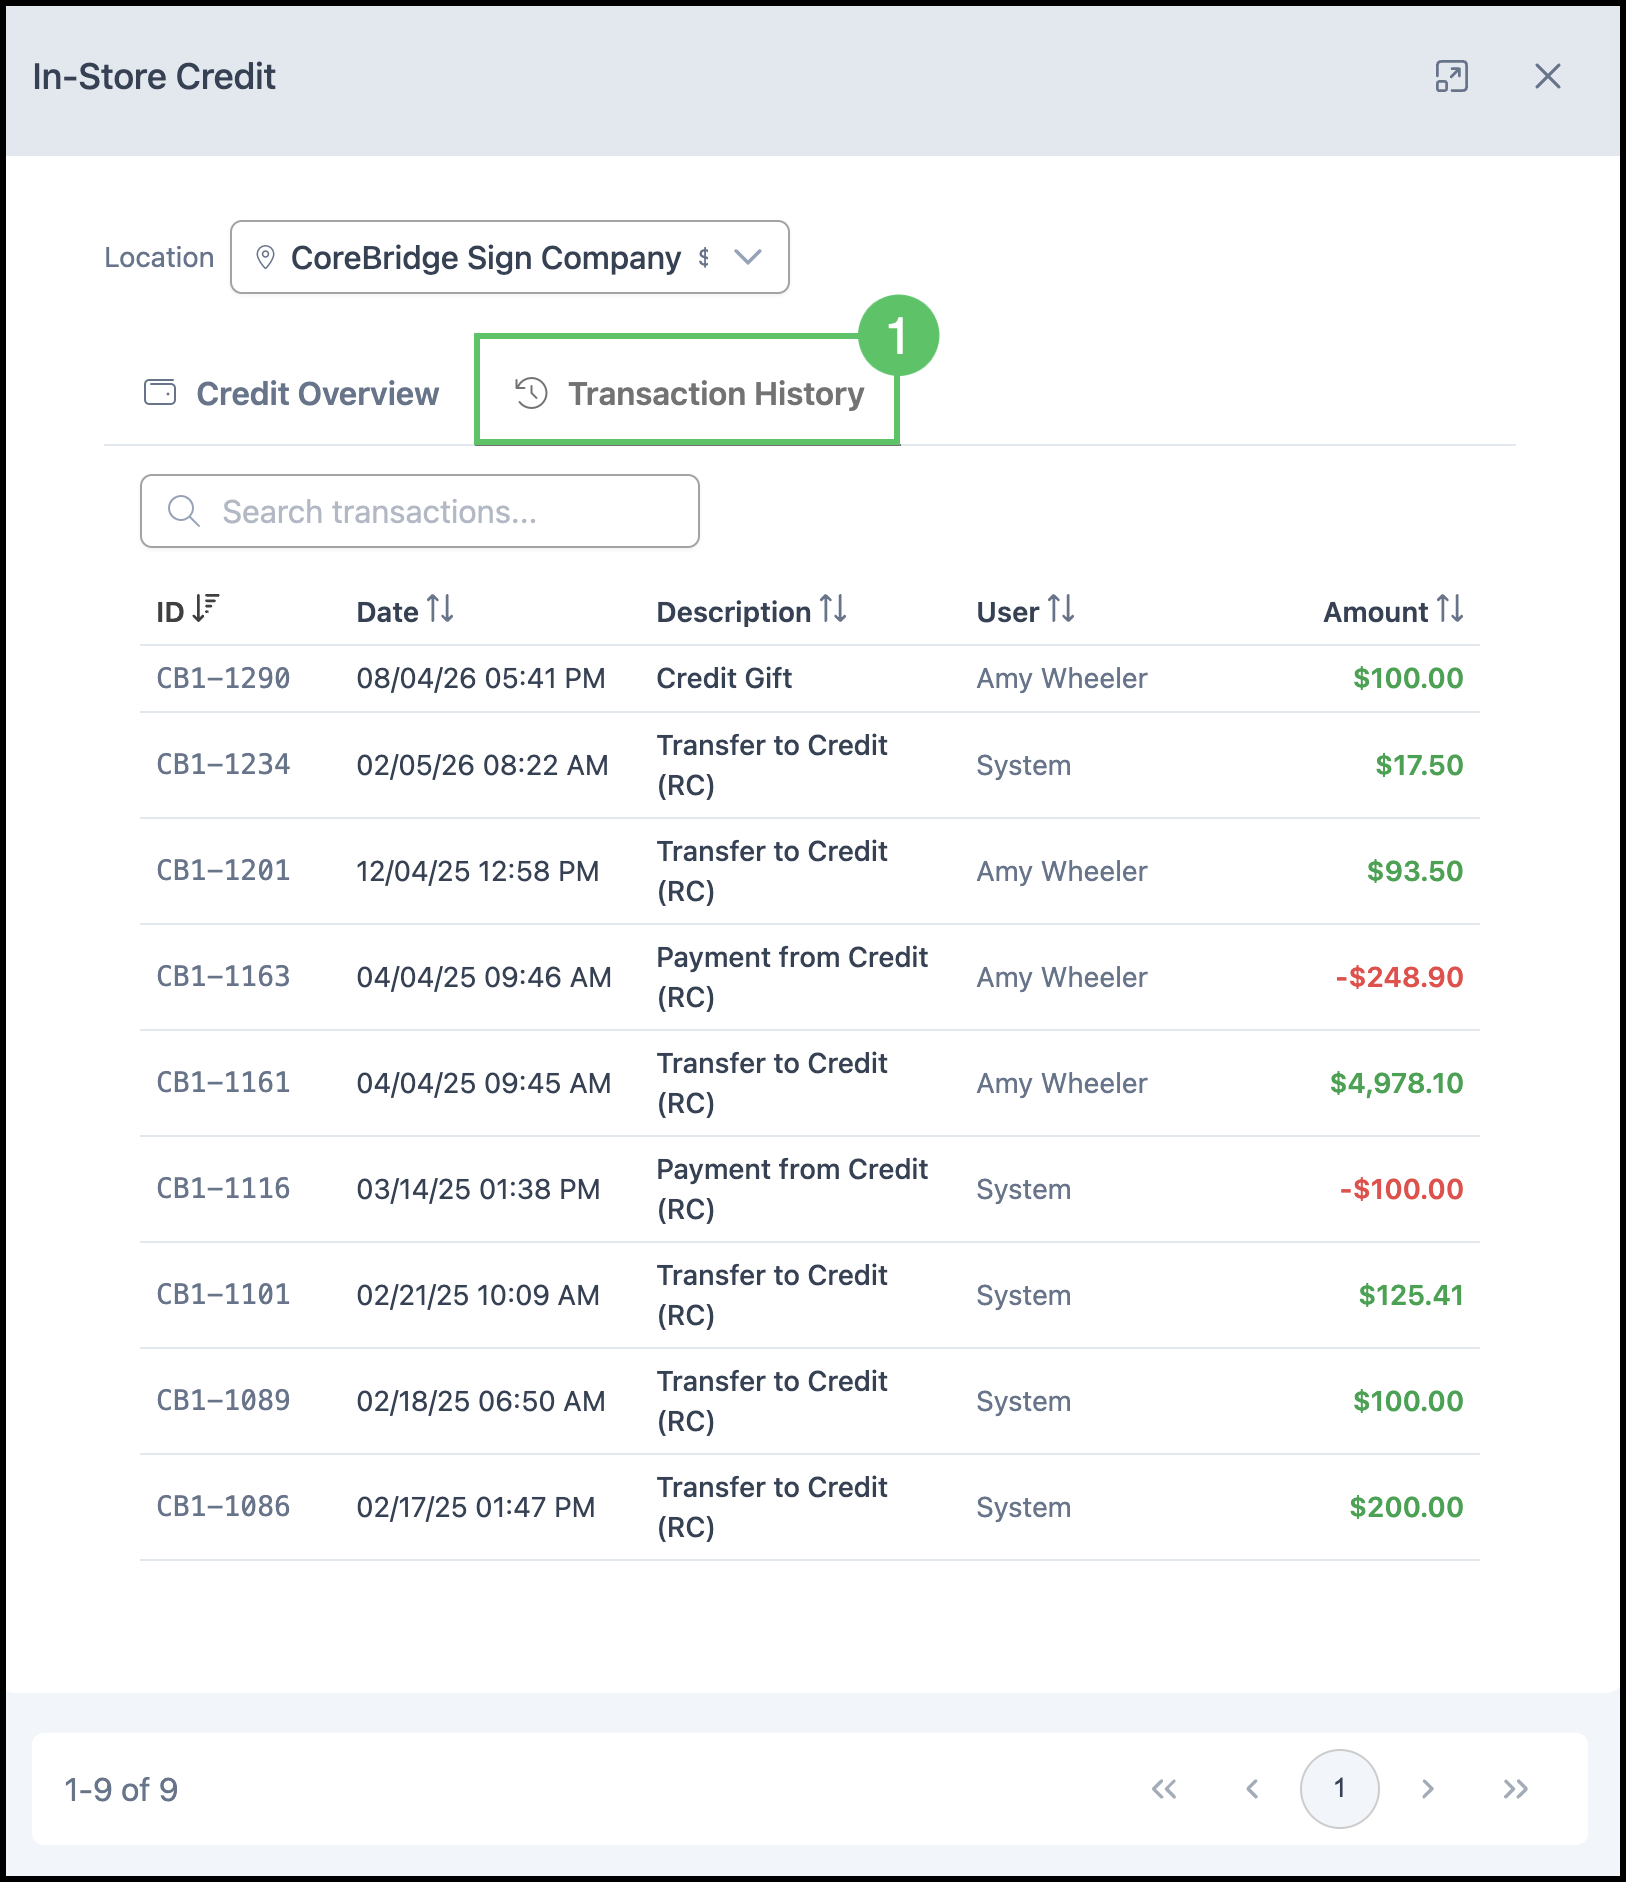Open dialog in pop-out window icon
This screenshot has height=1882, width=1626.
pyautogui.click(x=1451, y=76)
